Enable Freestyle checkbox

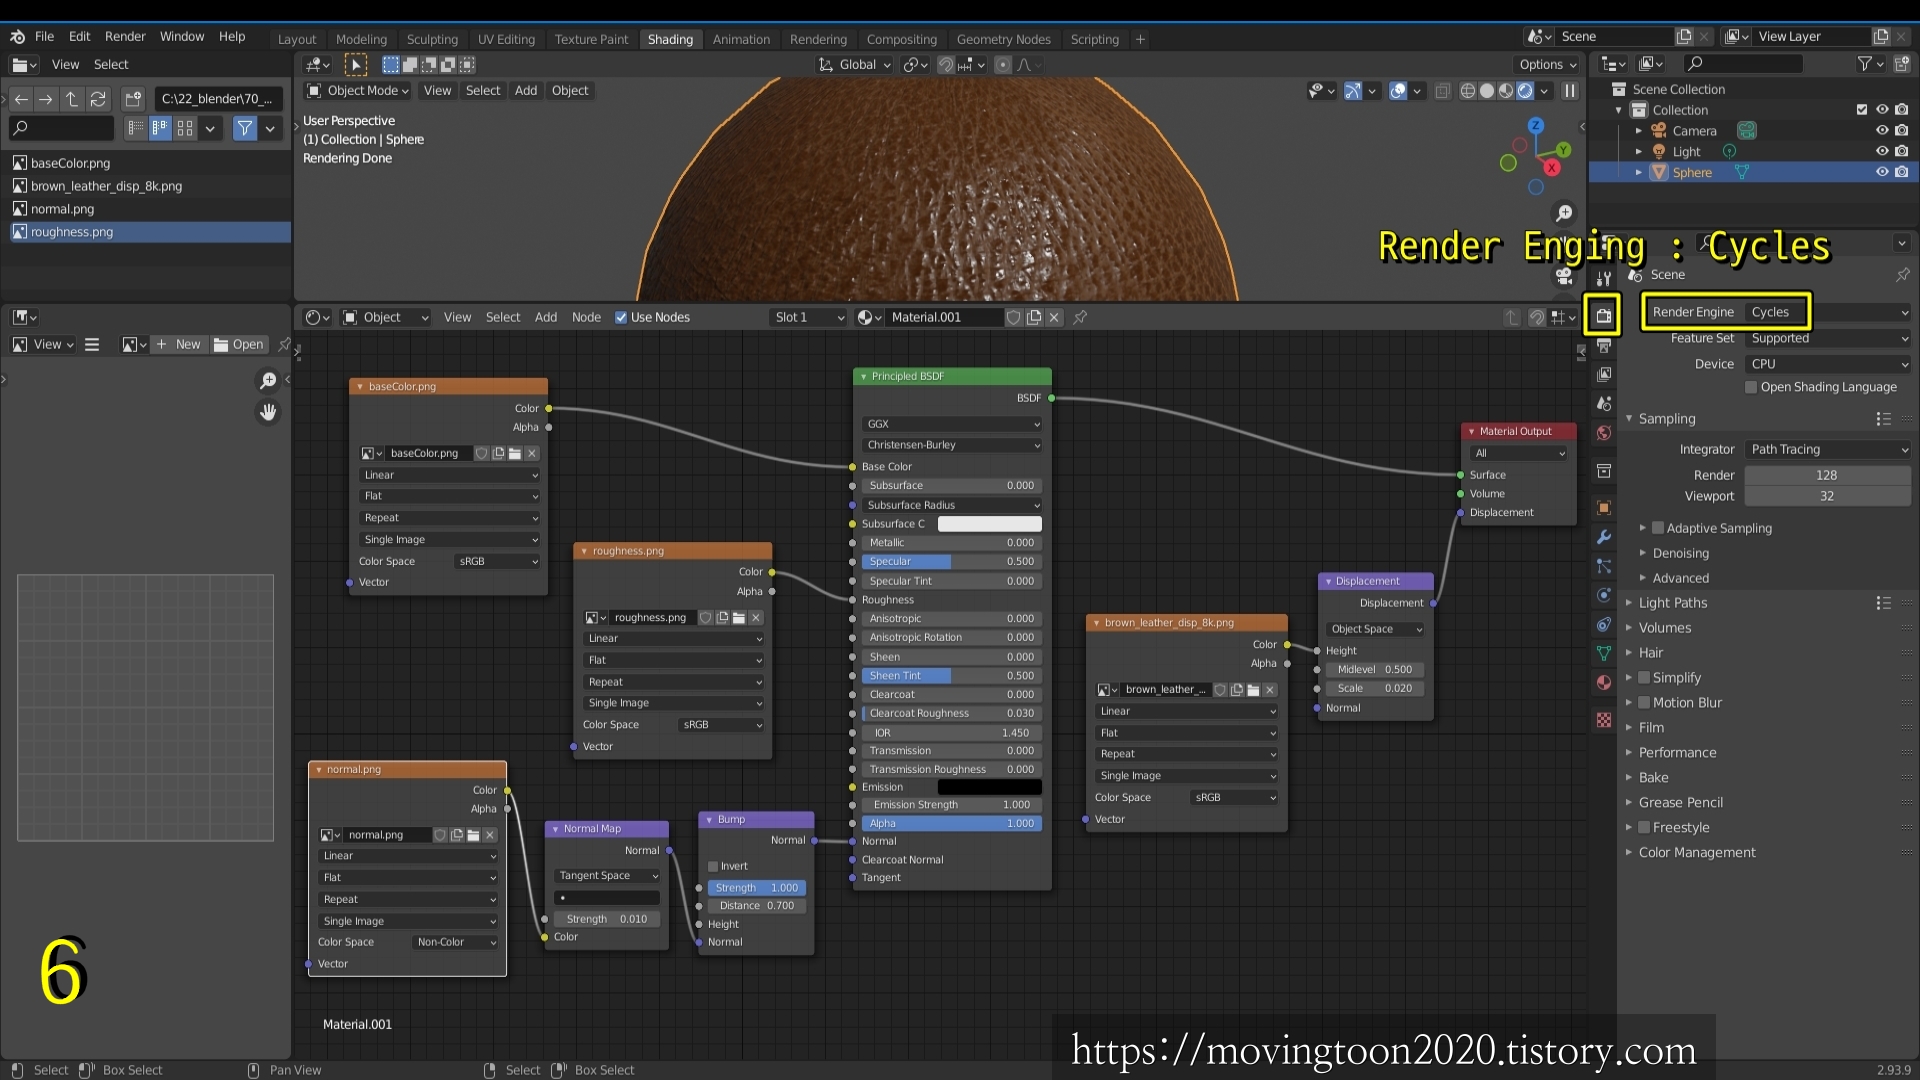pyautogui.click(x=1643, y=828)
